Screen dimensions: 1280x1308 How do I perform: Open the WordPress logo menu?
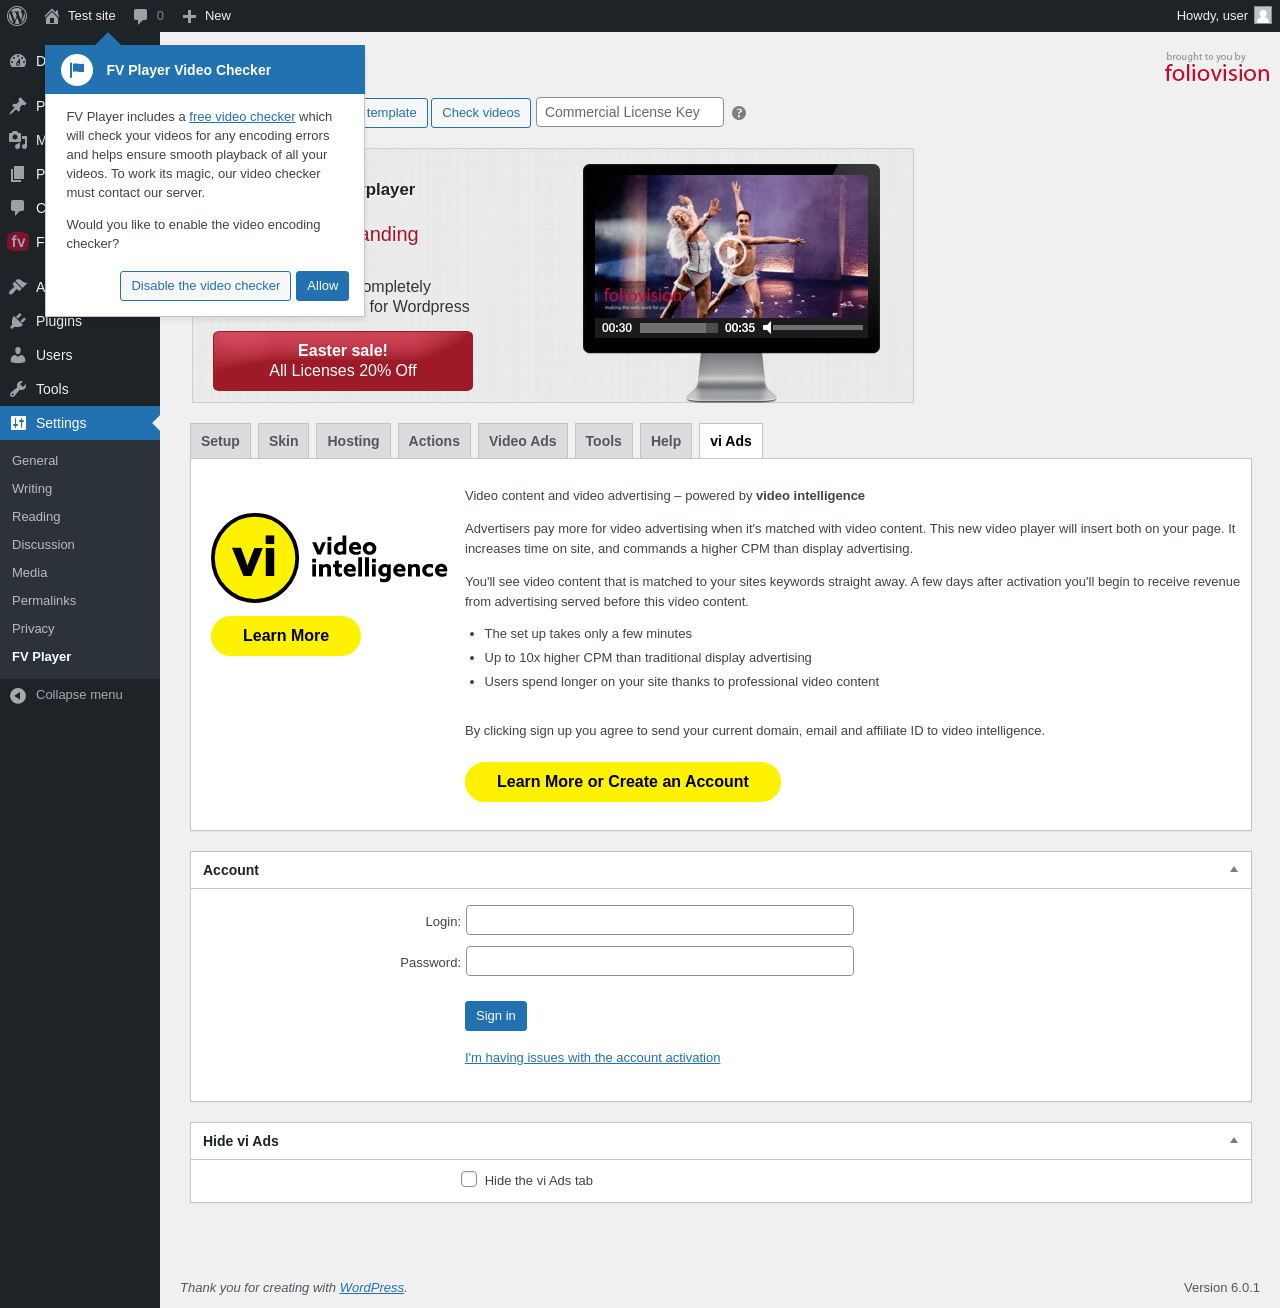(17, 16)
